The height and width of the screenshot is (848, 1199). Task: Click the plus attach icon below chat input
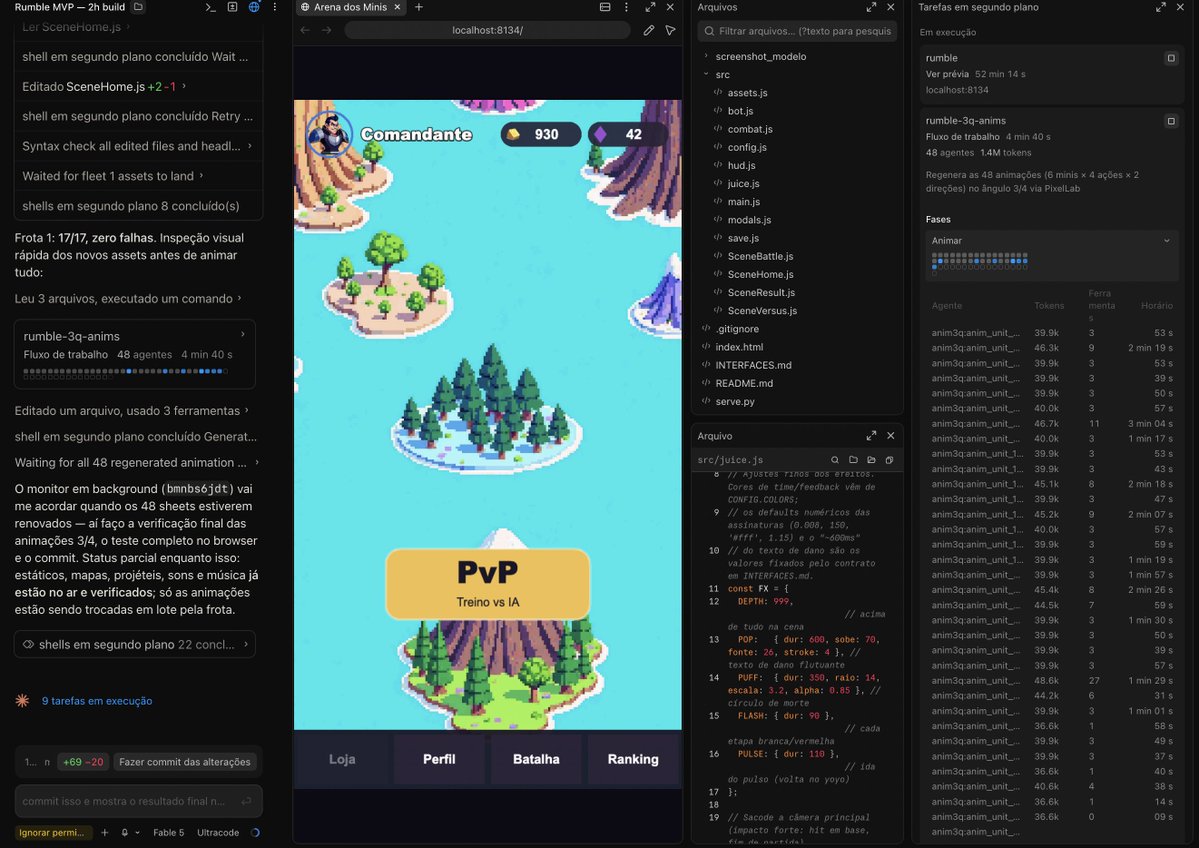click(x=105, y=833)
